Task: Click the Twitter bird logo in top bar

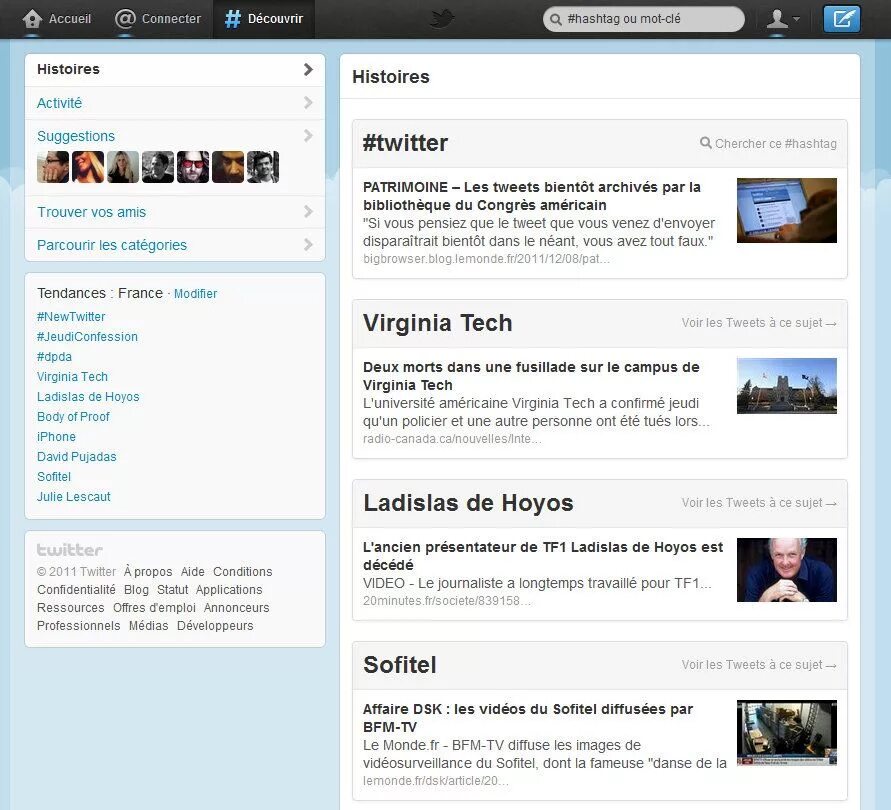Action: 442,19
